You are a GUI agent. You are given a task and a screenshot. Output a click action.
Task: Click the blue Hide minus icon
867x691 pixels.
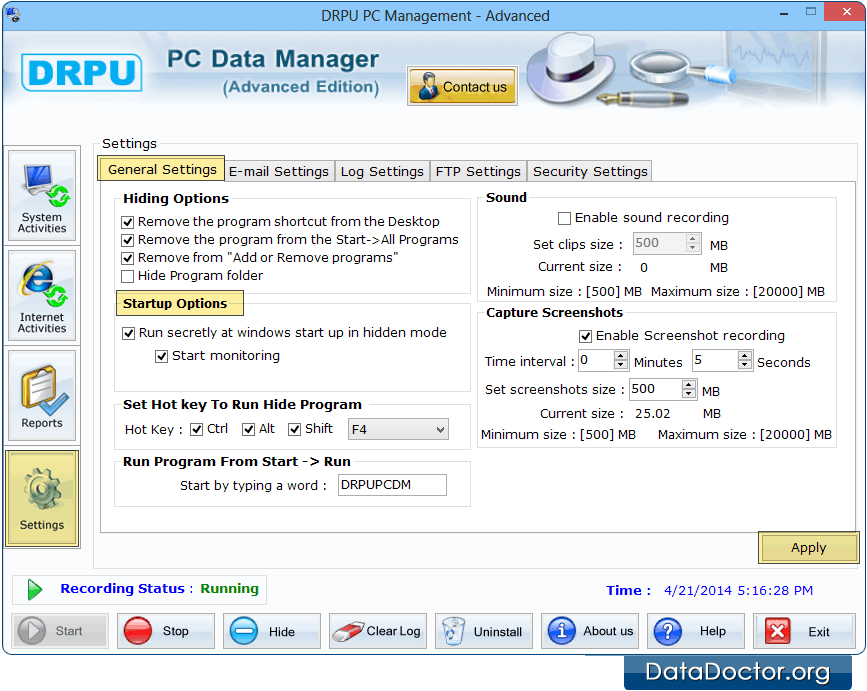pos(244,631)
